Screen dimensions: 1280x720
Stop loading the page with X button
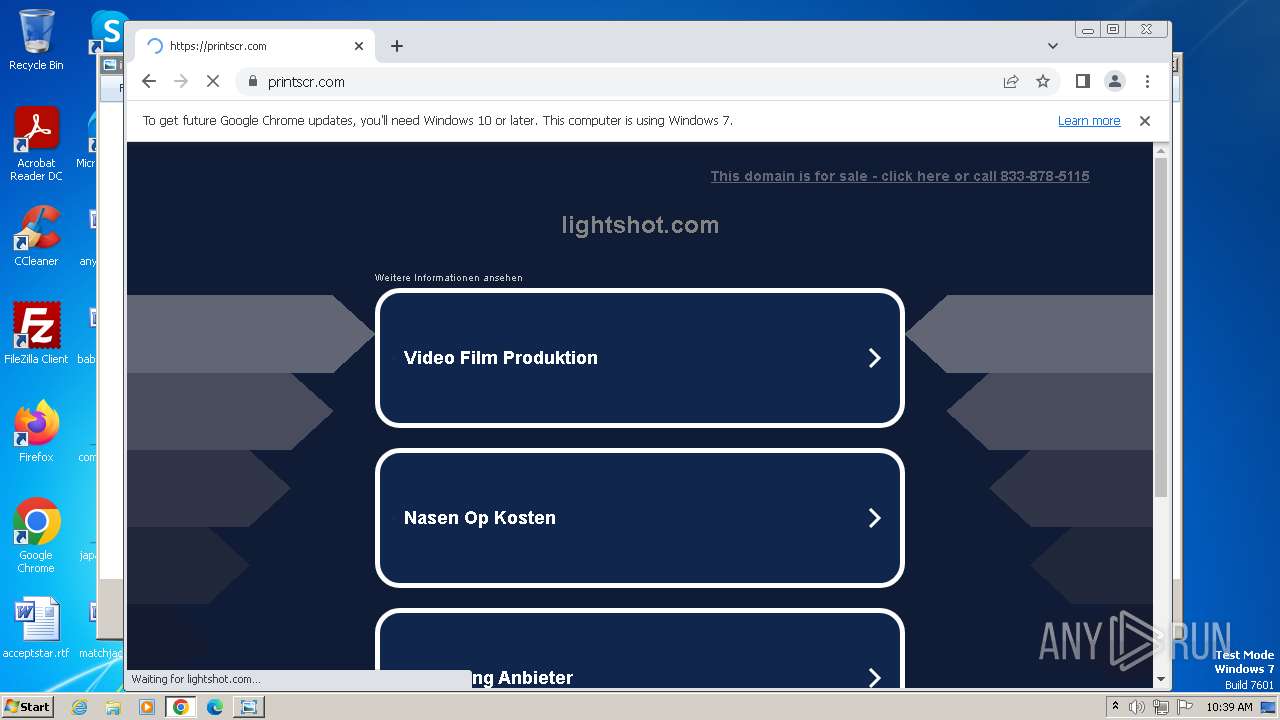click(x=213, y=81)
